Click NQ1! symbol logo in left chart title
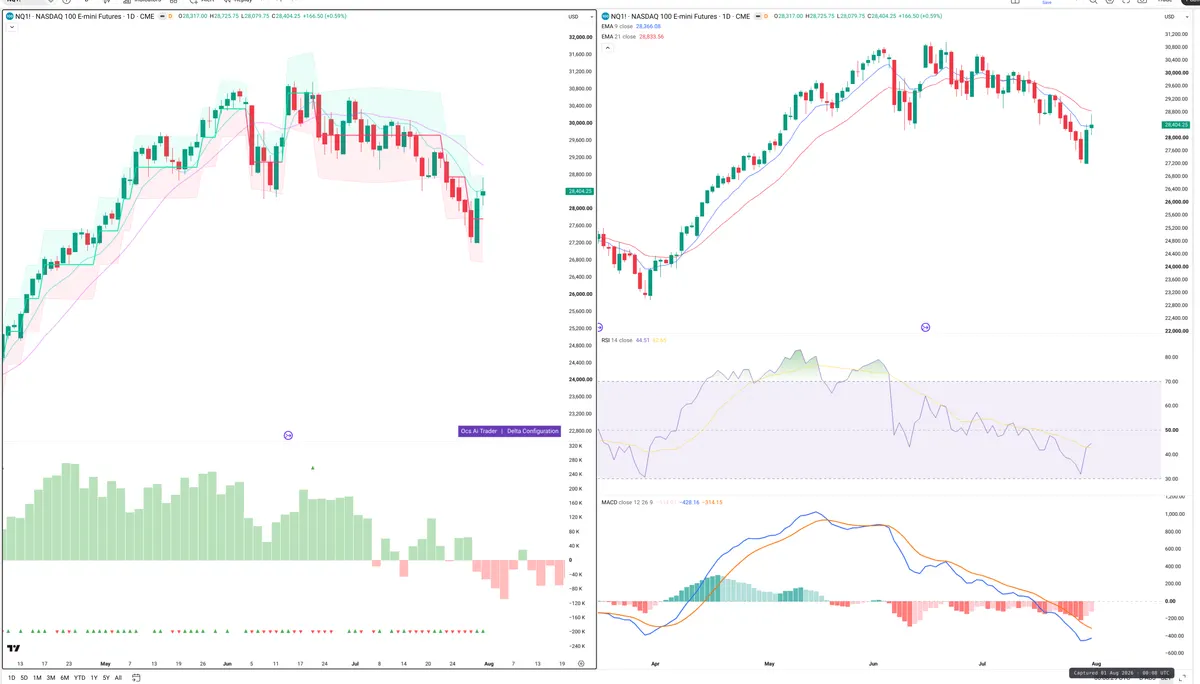Screen dimensions: 1200x684 pyautogui.click(x=9, y=17)
